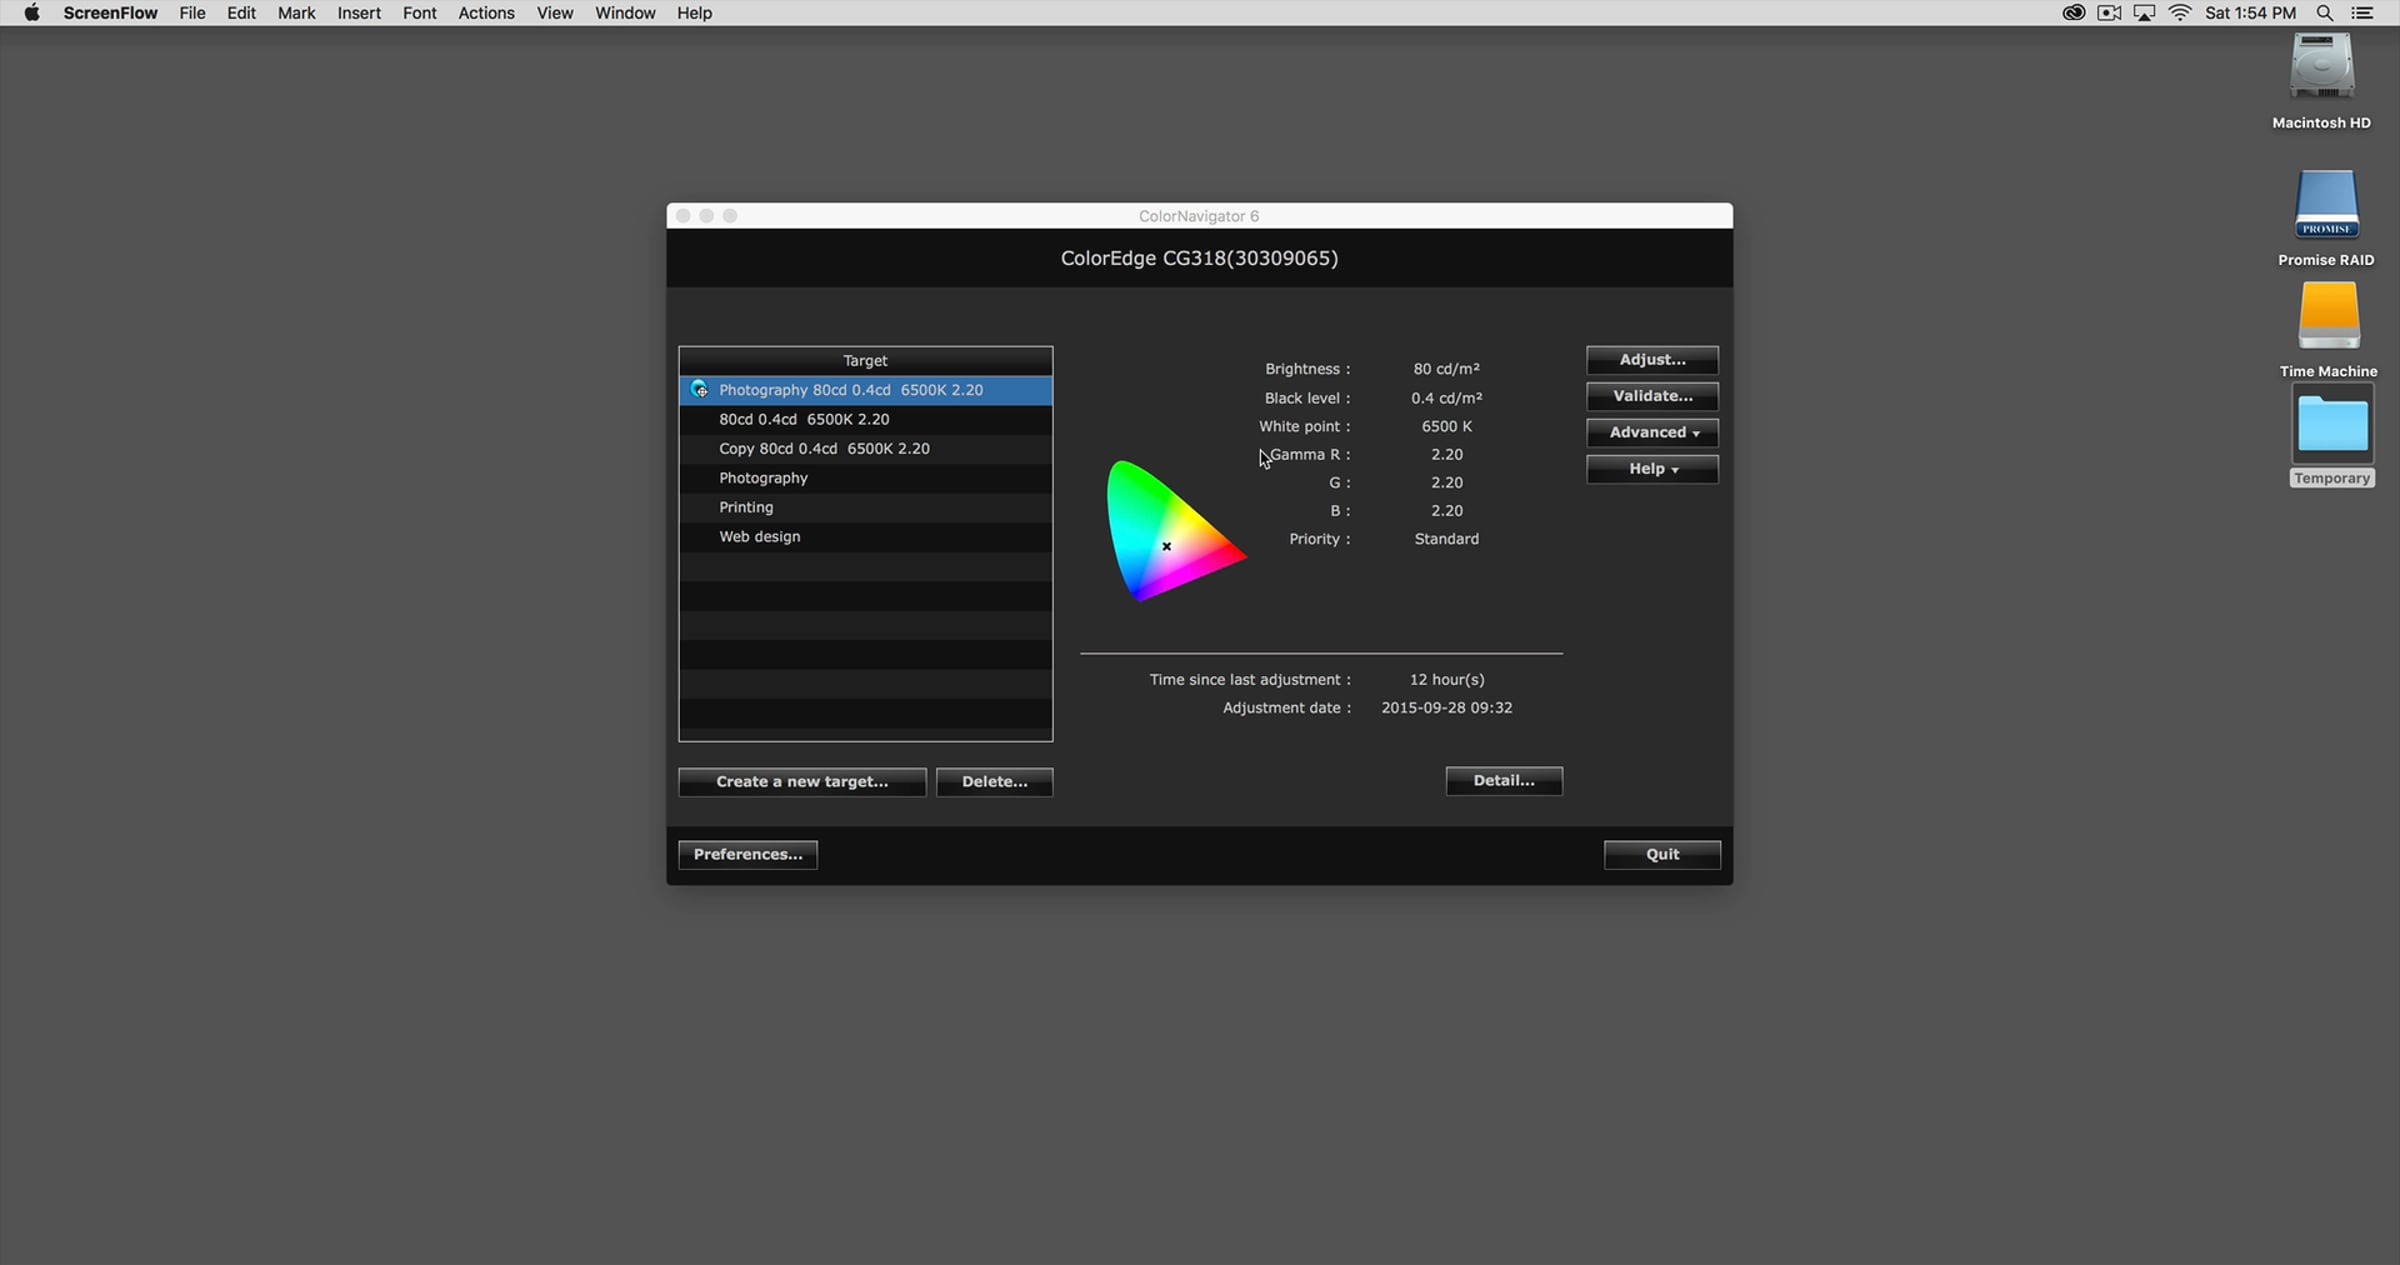The height and width of the screenshot is (1265, 2400).
Task: Open the Insert menu
Action: [x=359, y=13]
